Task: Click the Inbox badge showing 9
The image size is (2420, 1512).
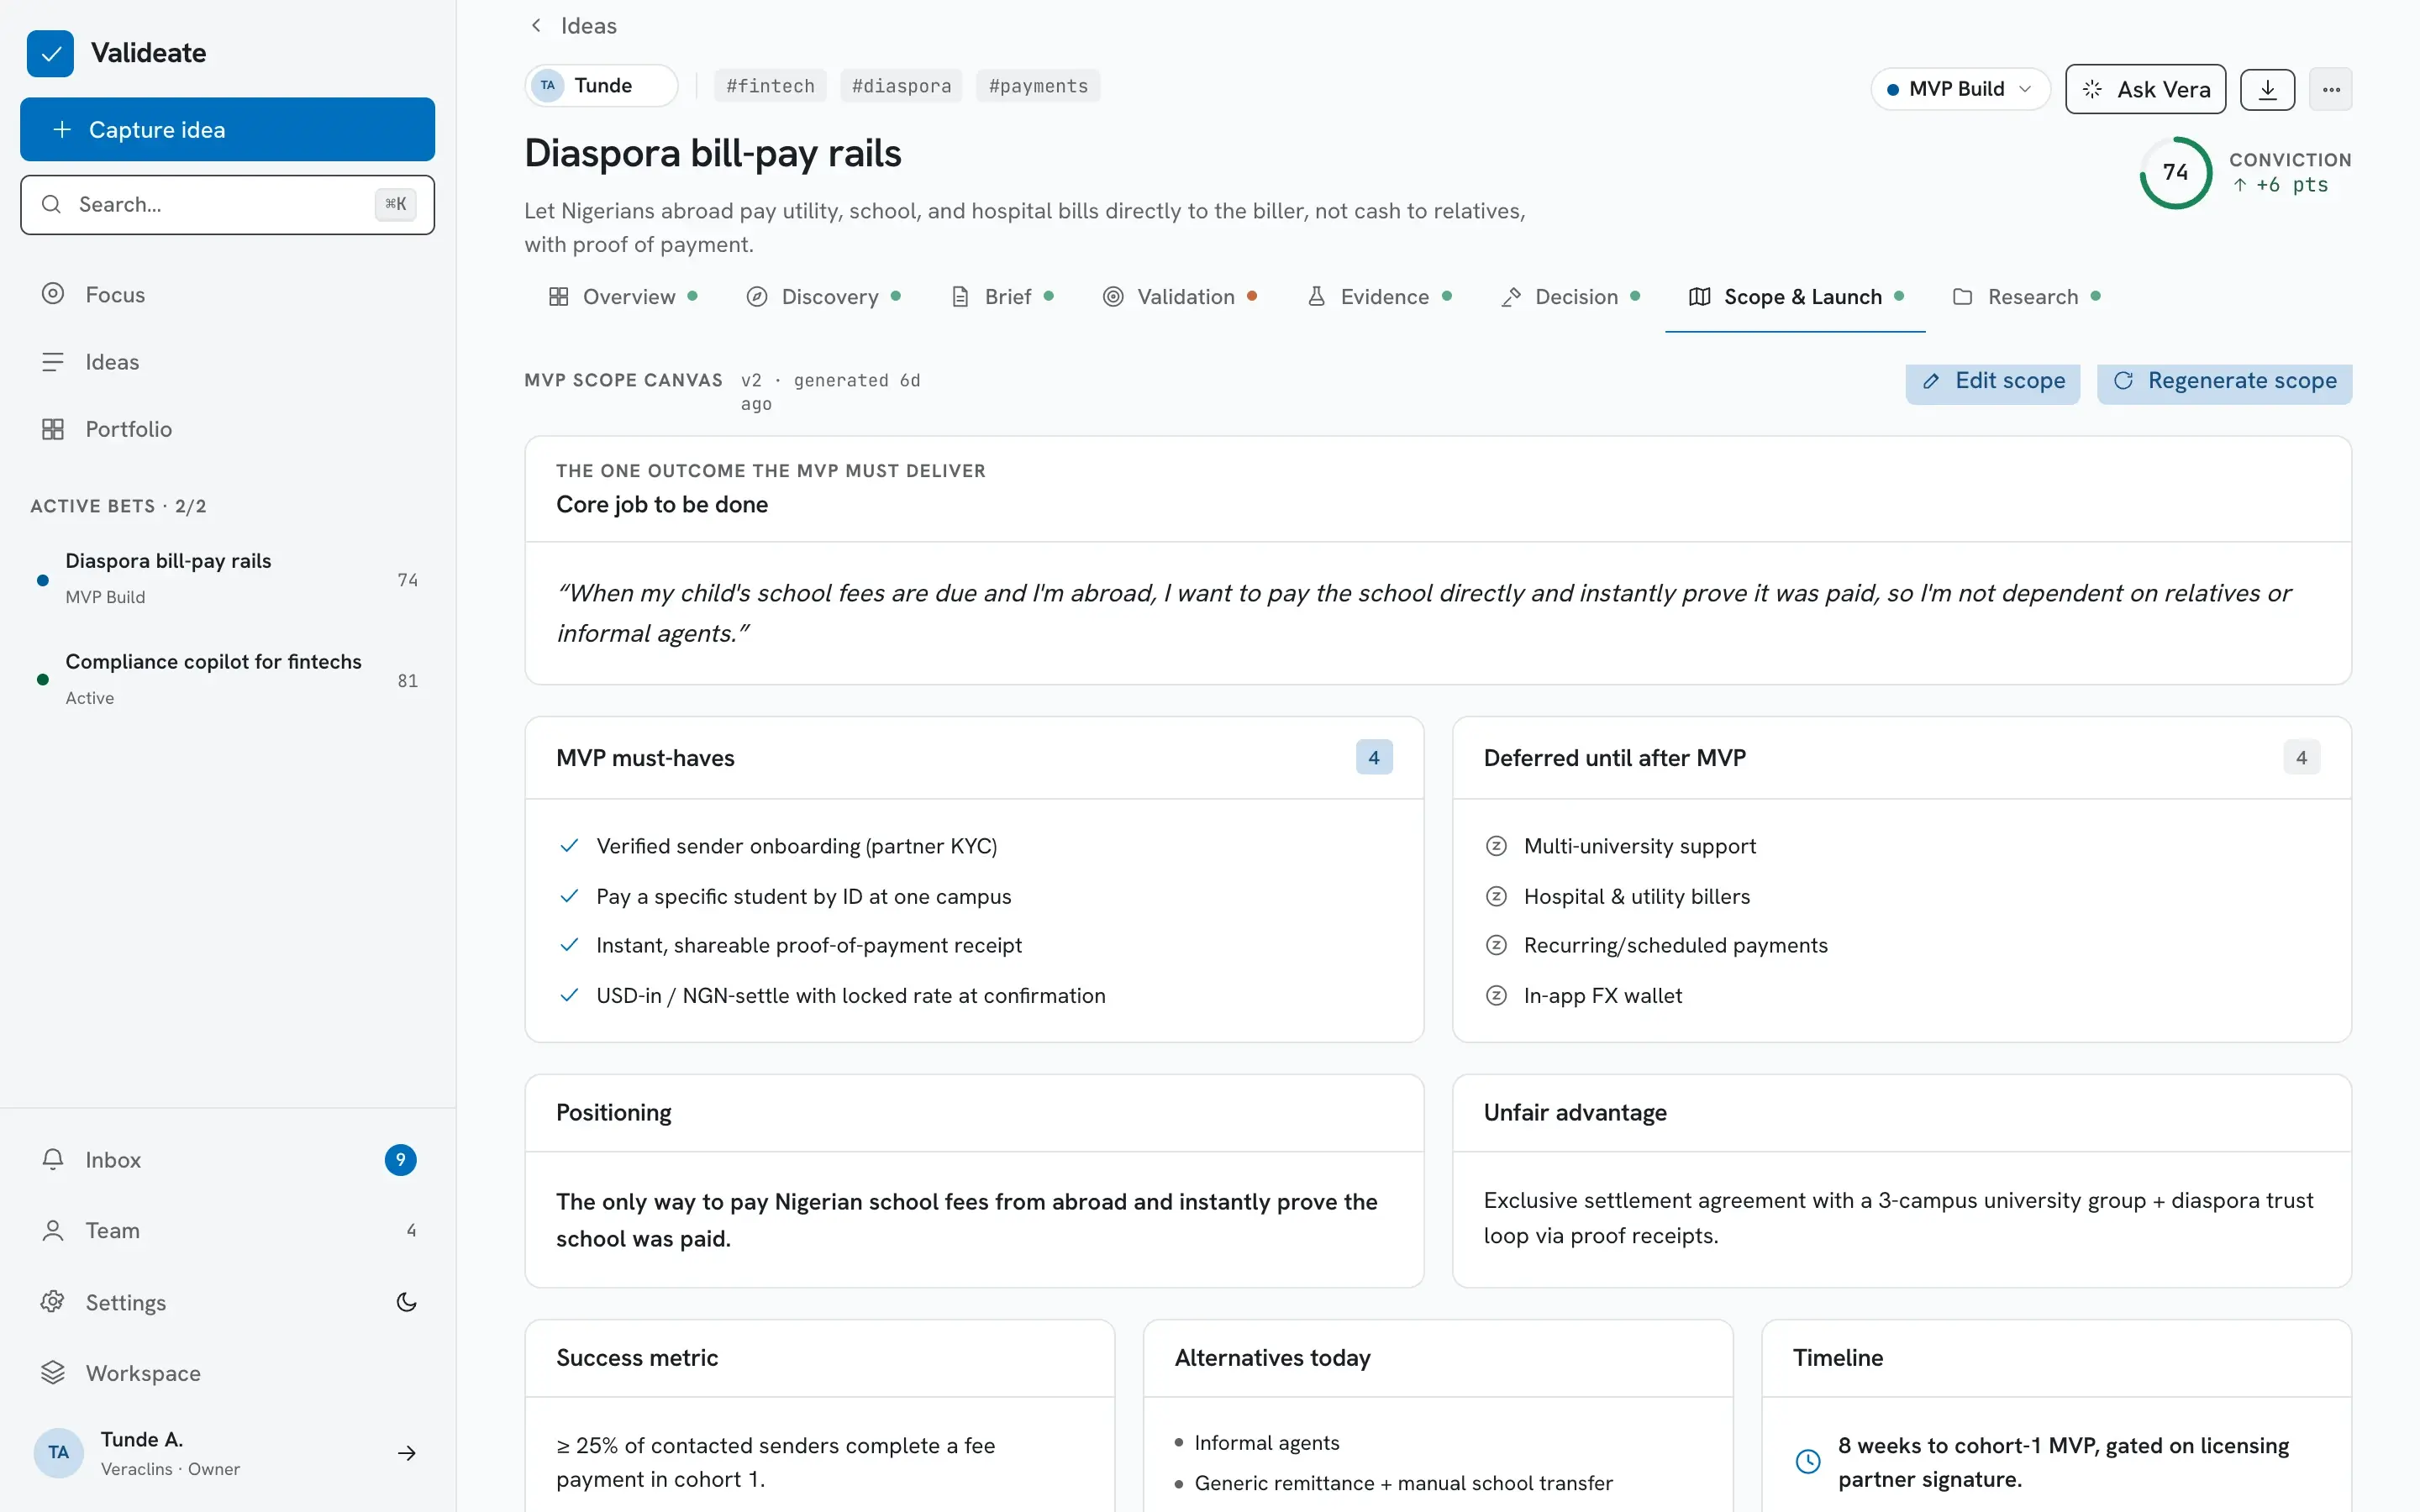Action: click(x=400, y=1160)
